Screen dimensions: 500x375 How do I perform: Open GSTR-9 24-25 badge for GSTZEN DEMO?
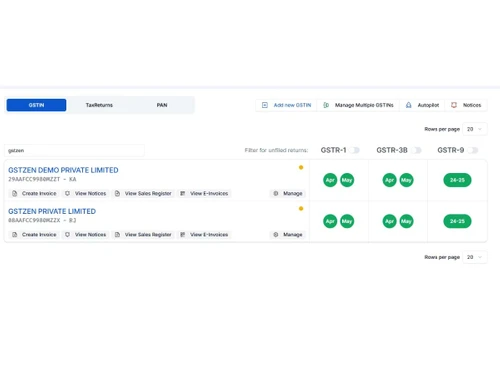click(457, 180)
